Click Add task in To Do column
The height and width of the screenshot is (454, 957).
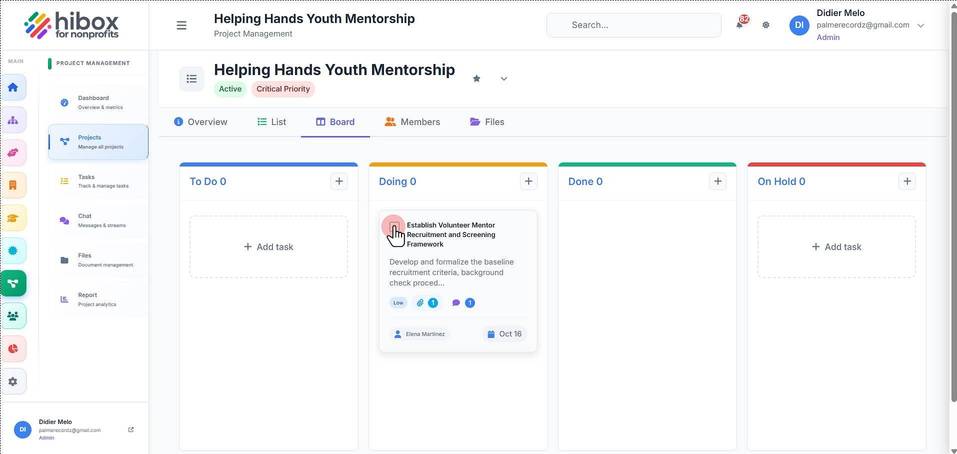[x=269, y=247]
